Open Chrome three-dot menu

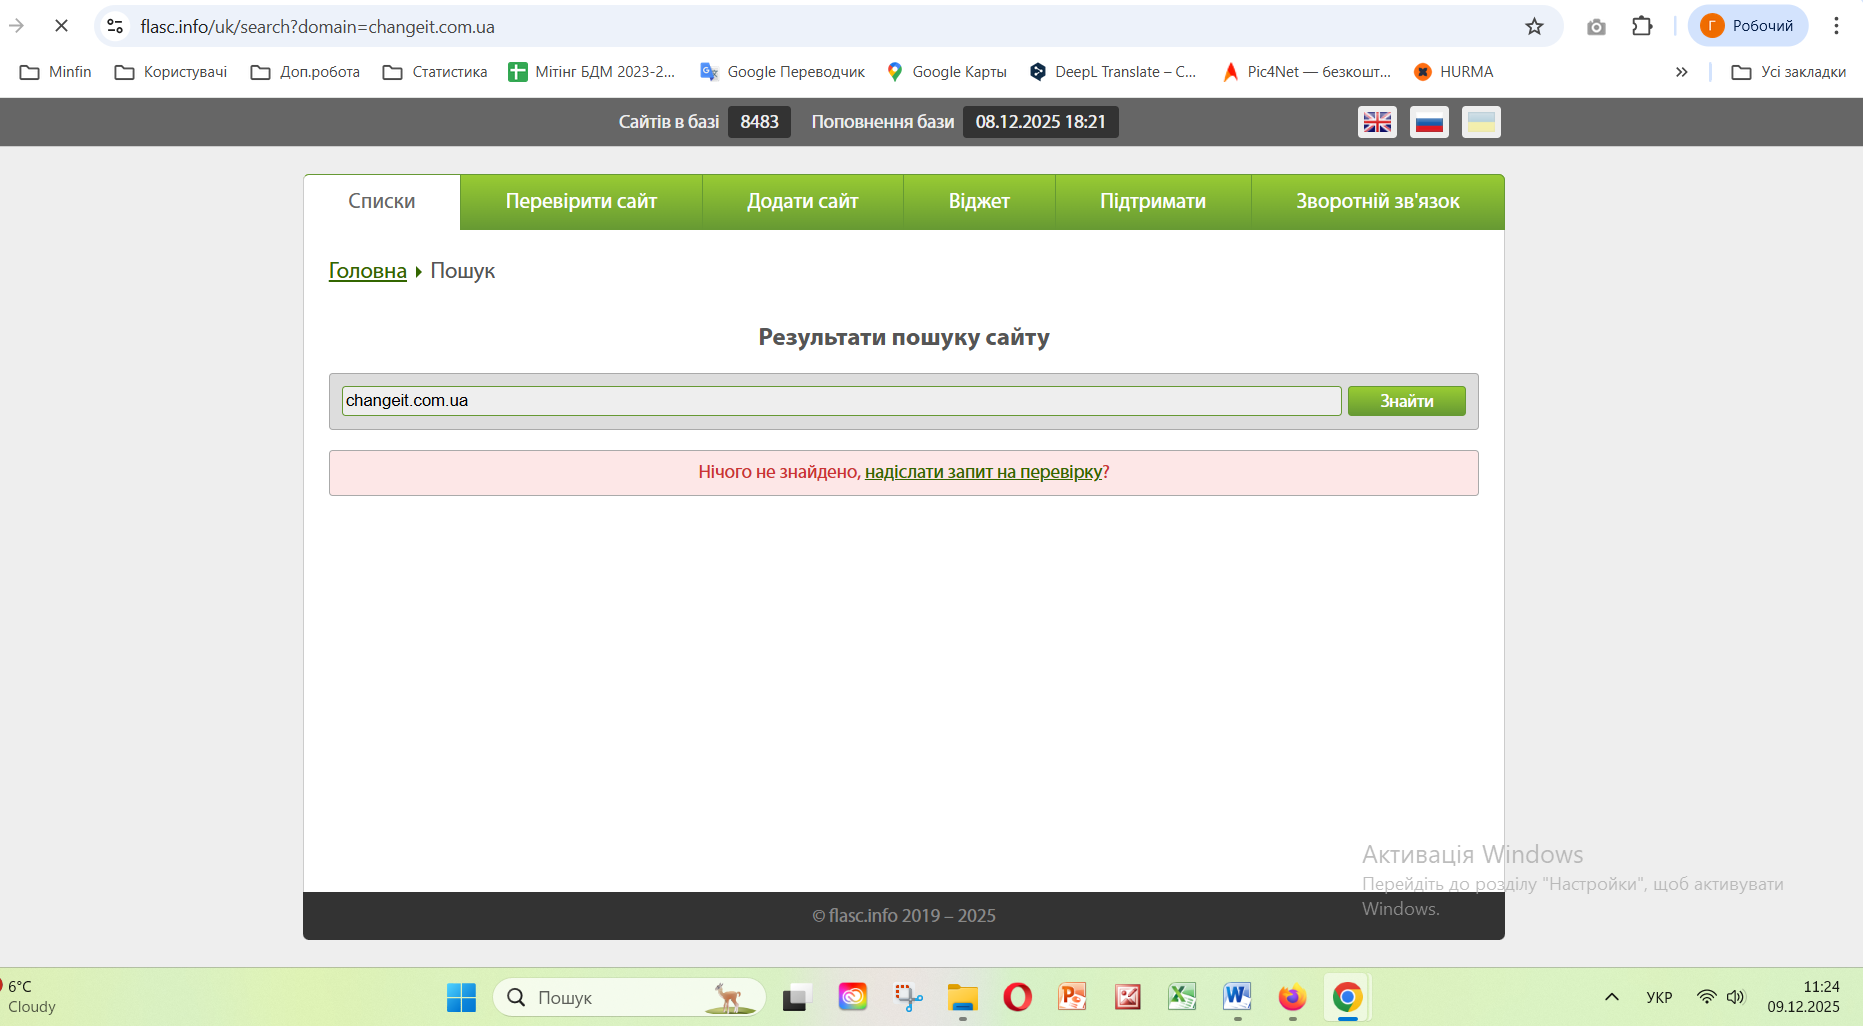pos(1836,26)
